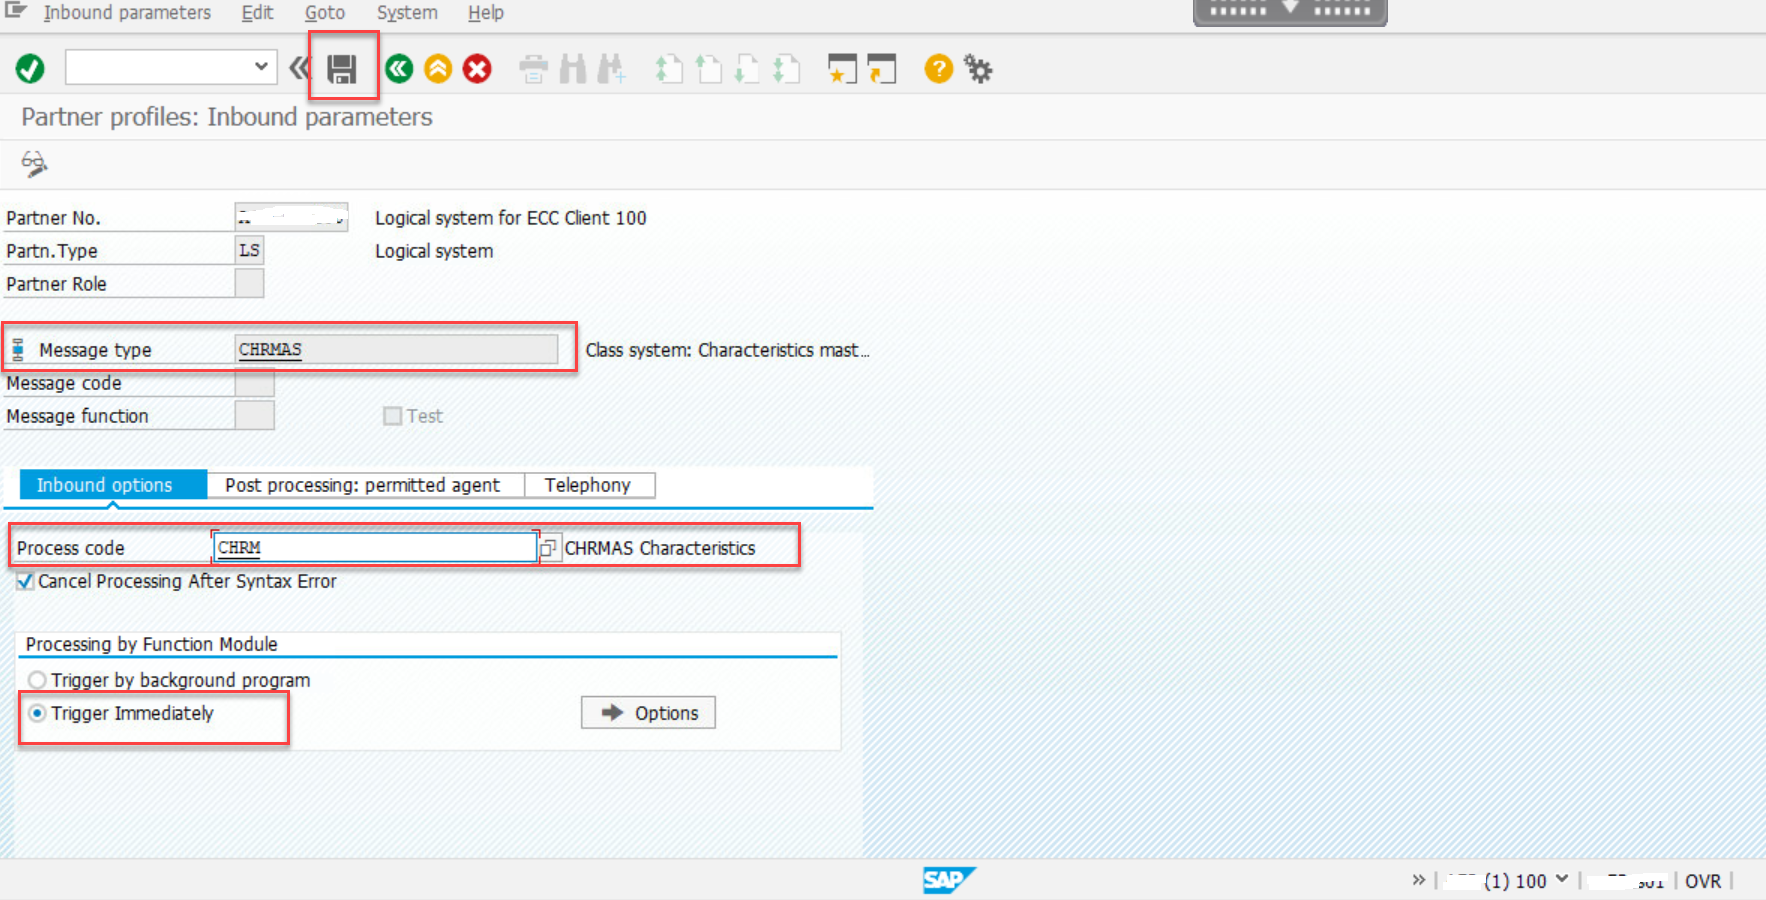Switch to the Telephony tab
1766x900 pixels.
click(589, 485)
